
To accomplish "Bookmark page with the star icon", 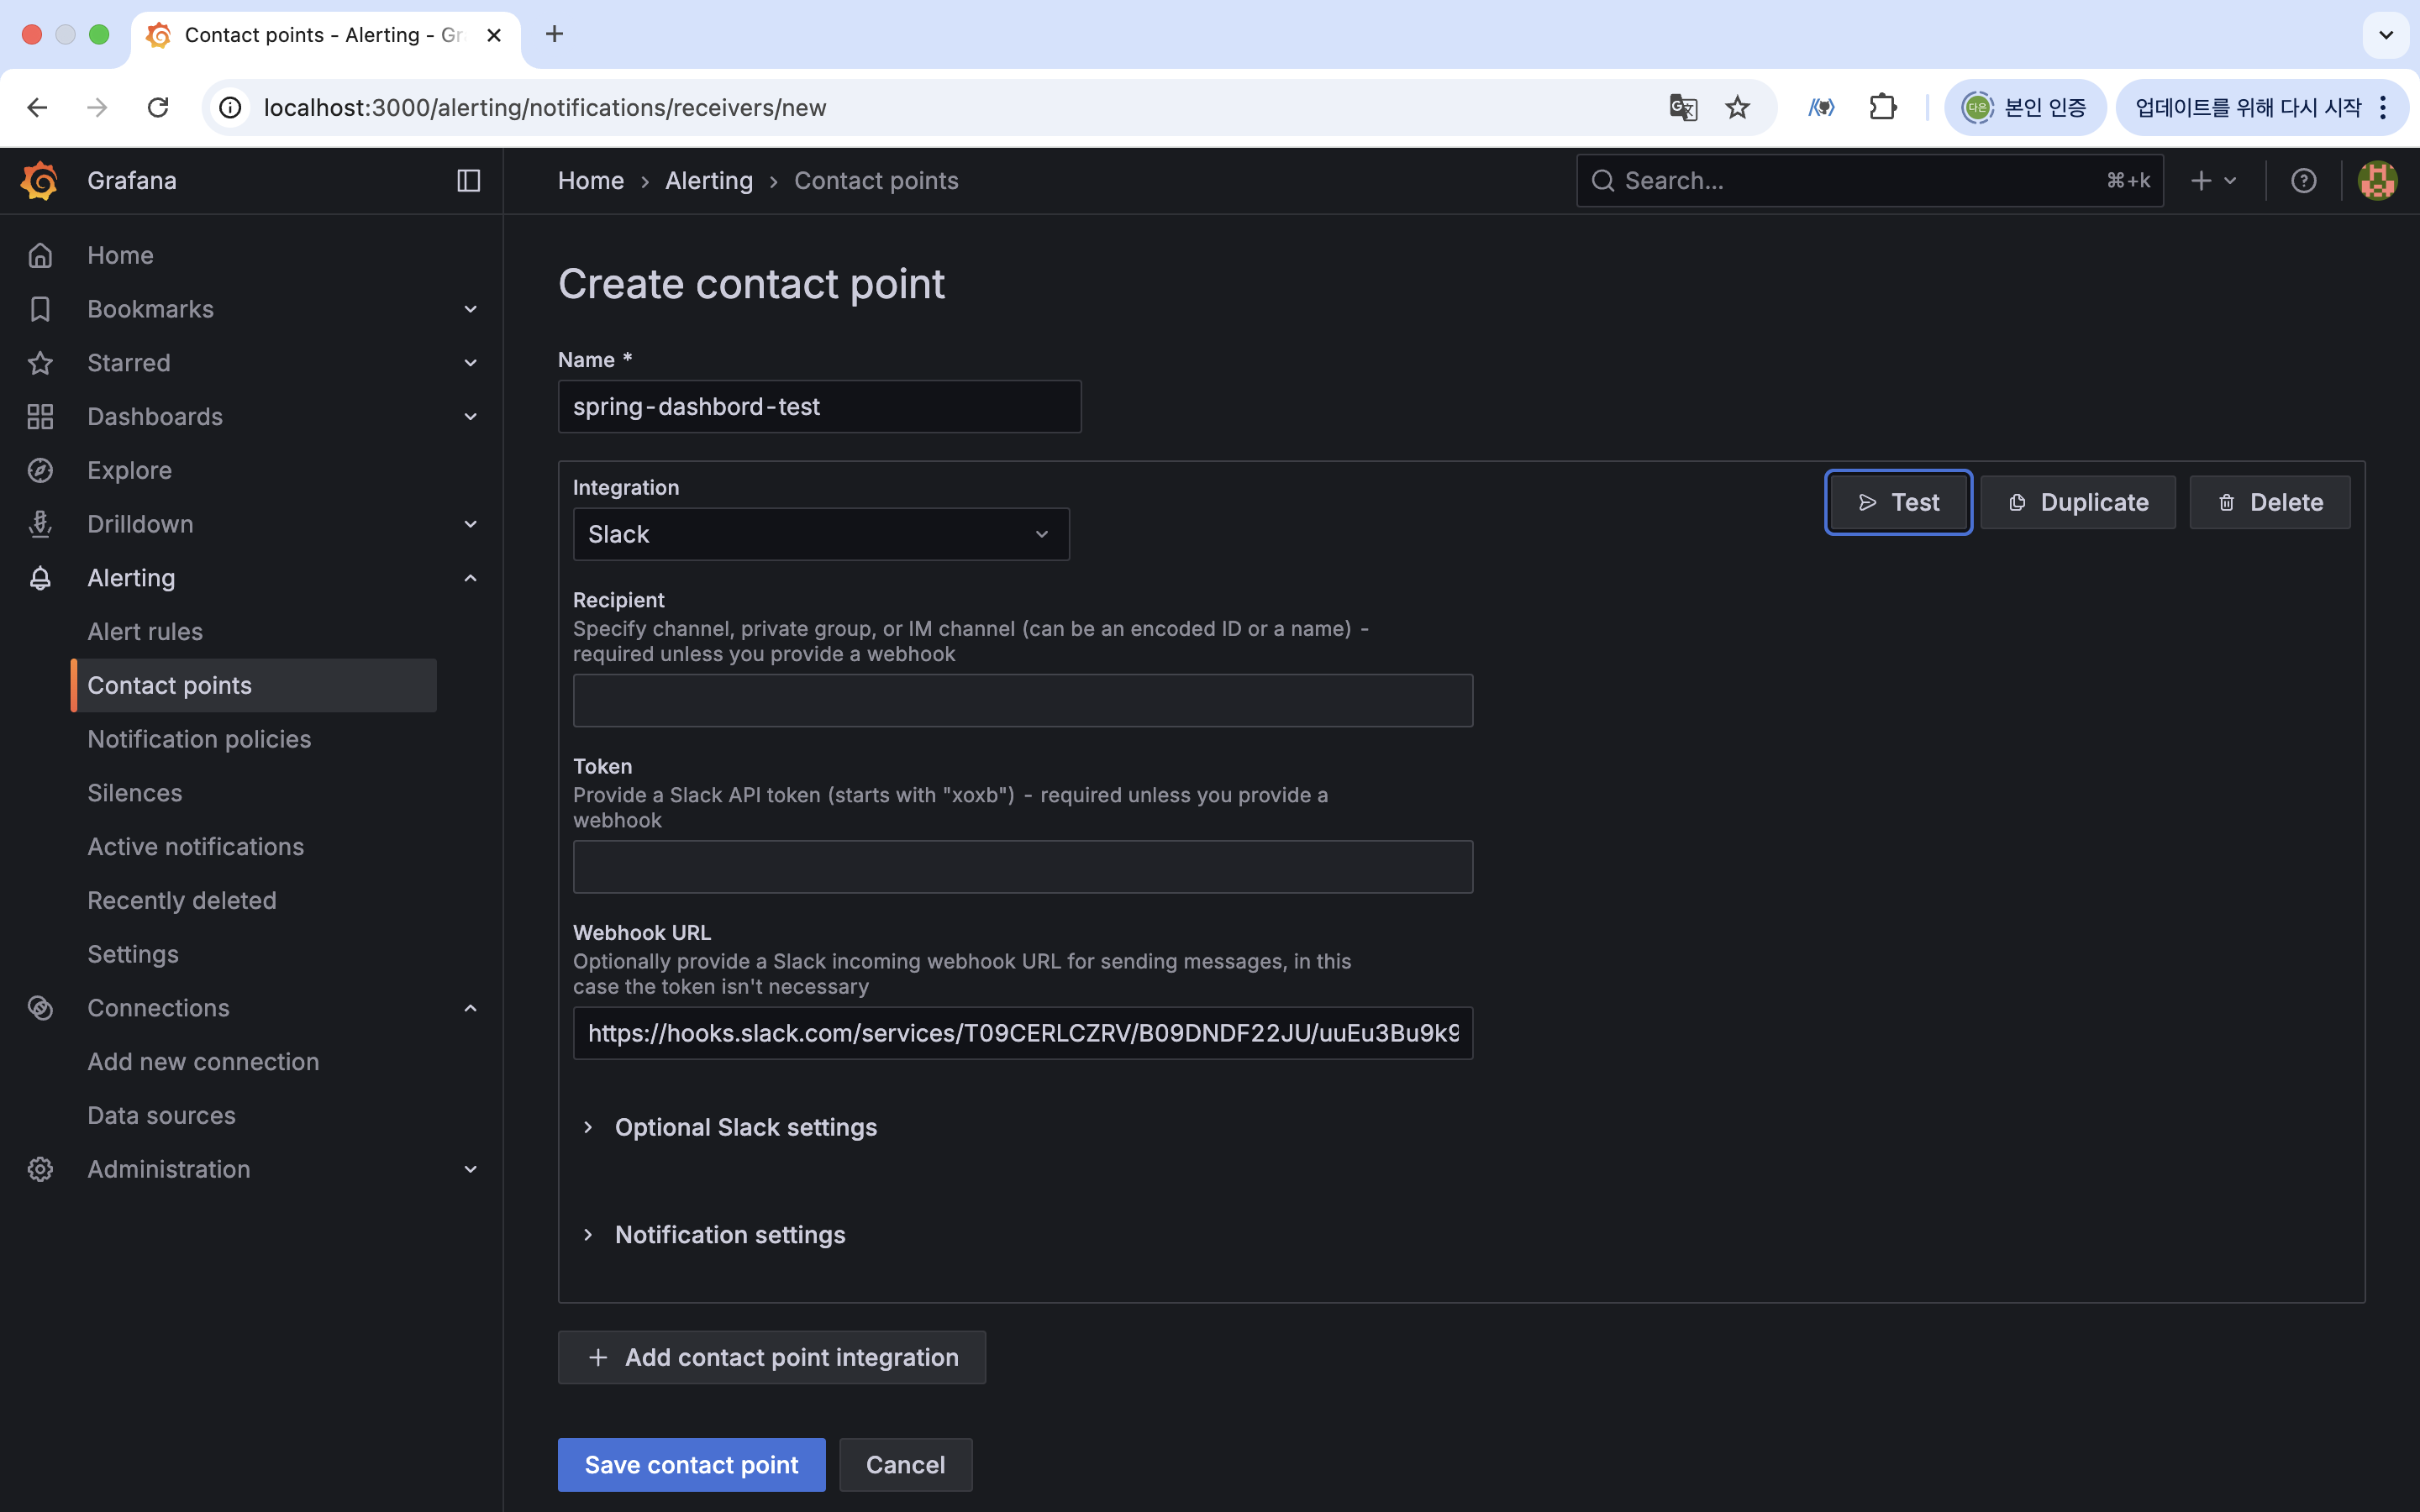I will [1738, 107].
